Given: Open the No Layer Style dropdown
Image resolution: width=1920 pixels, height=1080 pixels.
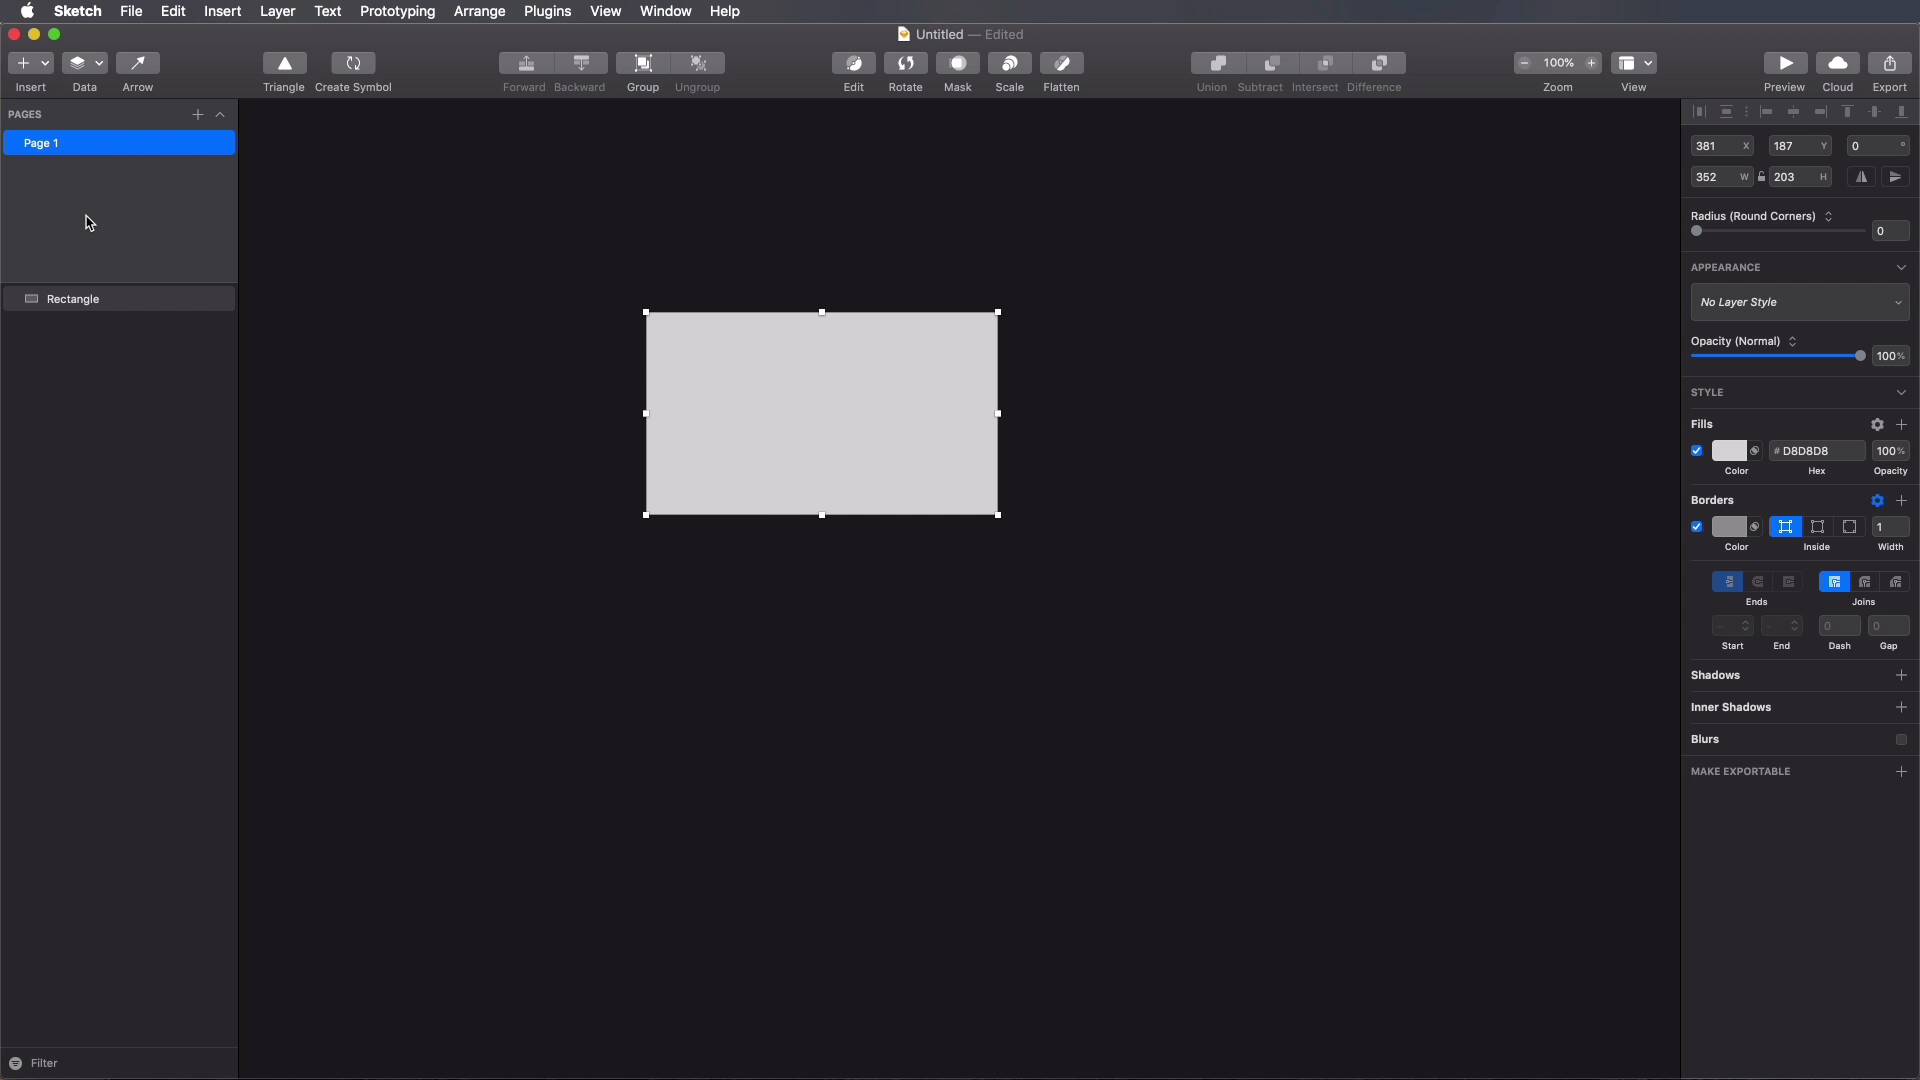Looking at the screenshot, I should (1800, 302).
